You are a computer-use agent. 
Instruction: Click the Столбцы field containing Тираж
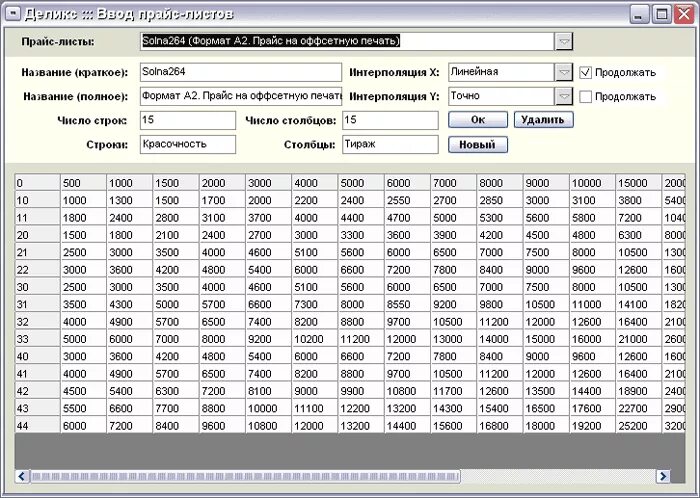click(x=391, y=144)
